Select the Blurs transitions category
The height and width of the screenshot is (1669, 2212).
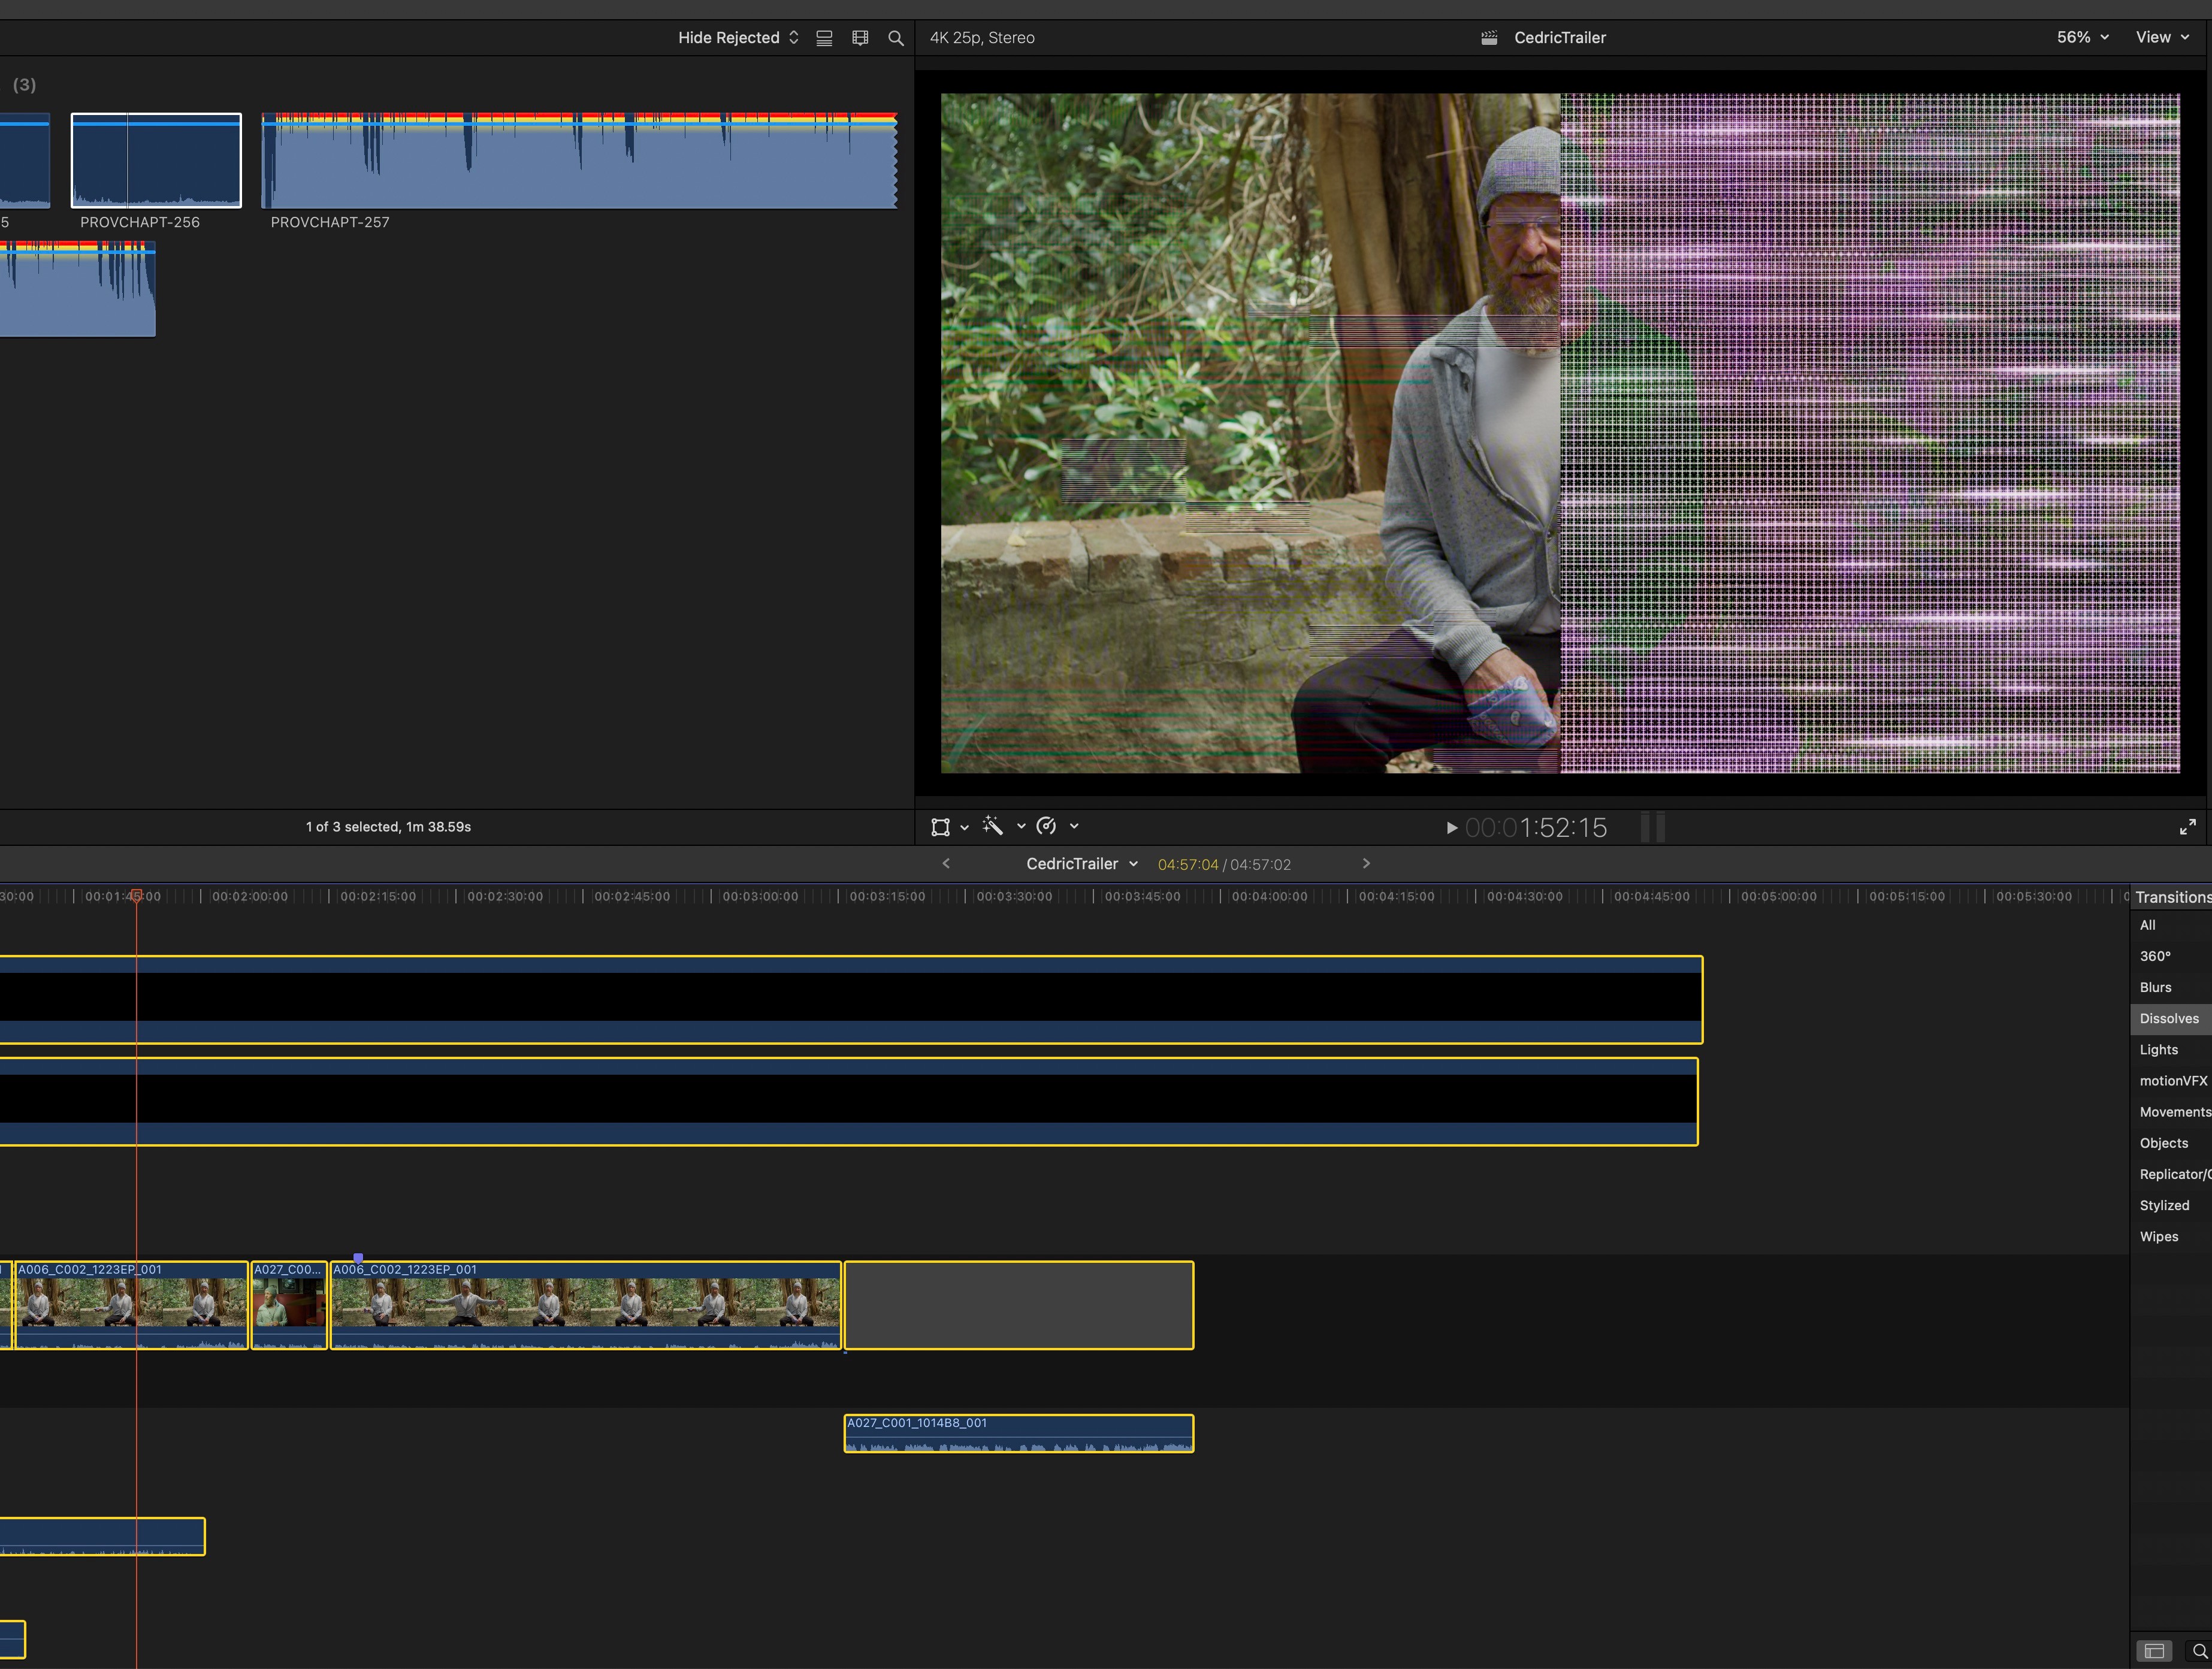point(2155,987)
